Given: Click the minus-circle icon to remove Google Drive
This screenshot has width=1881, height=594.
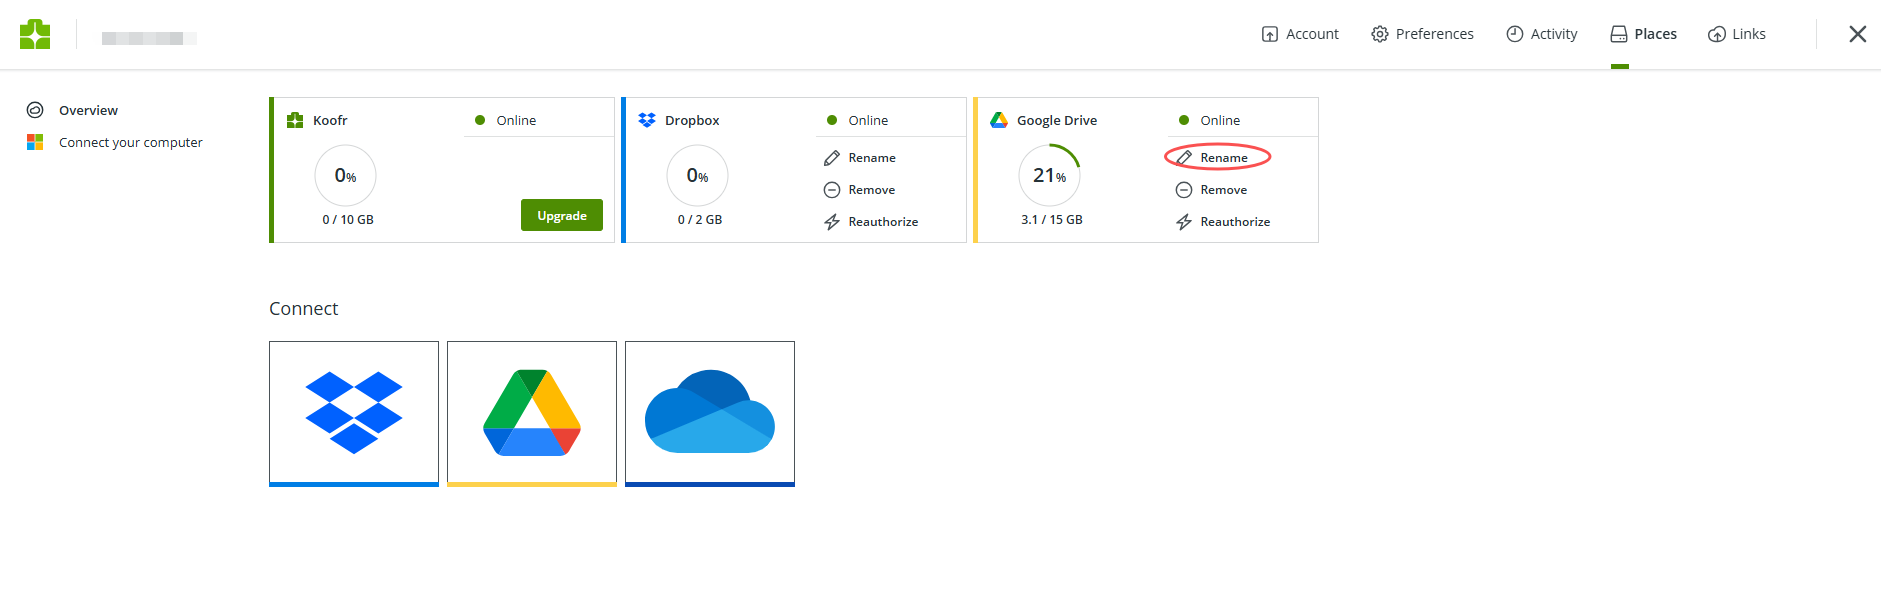Looking at the screenshot, I should pyautogui.click(x=1184, y=190).
